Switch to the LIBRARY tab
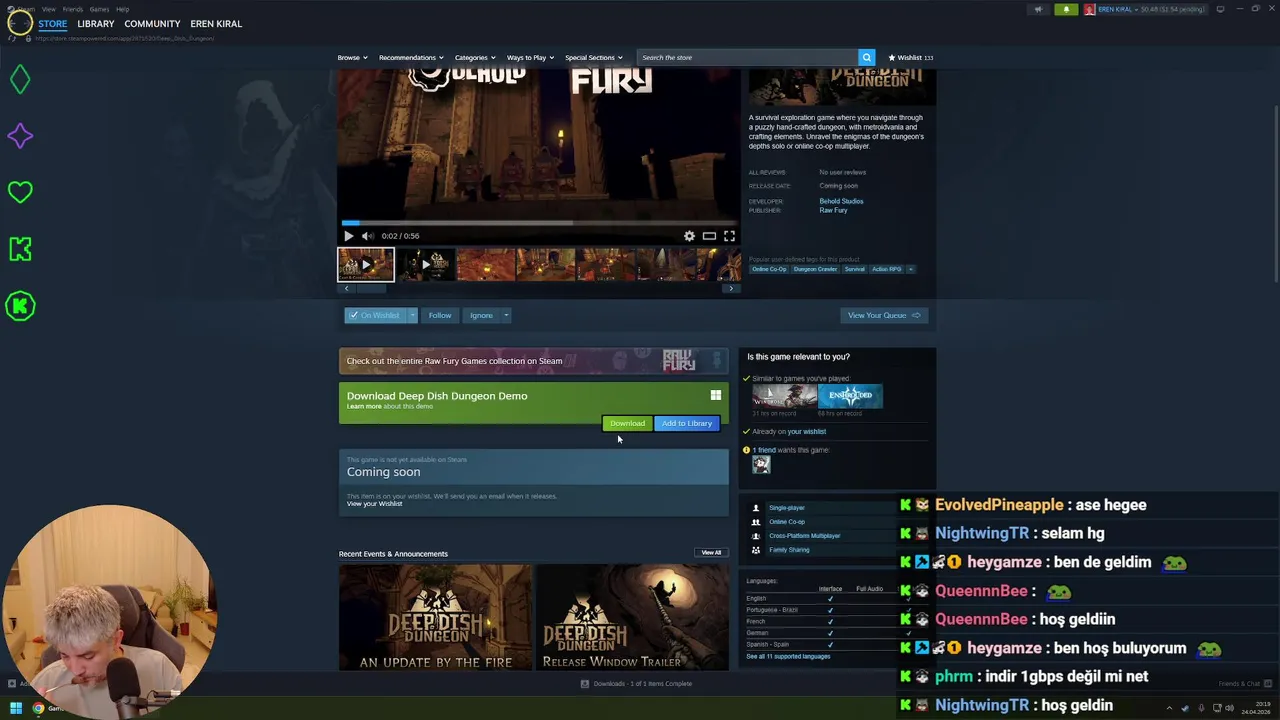Viewport: 1280px width, 720px height. click(x=96, y=23)
